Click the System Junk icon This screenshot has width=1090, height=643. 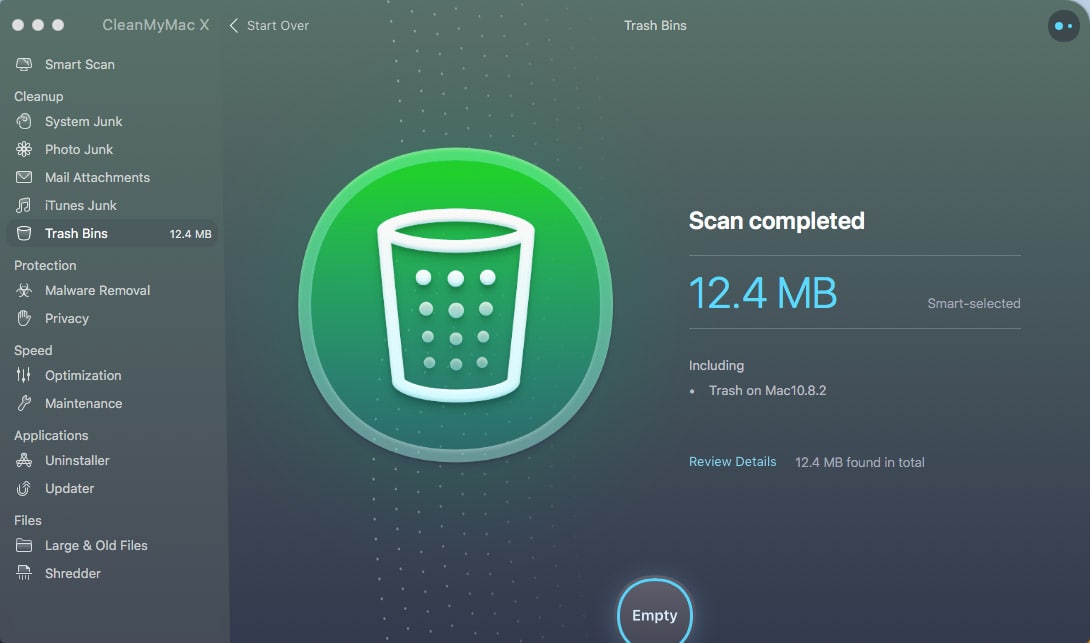click(24, 122)
